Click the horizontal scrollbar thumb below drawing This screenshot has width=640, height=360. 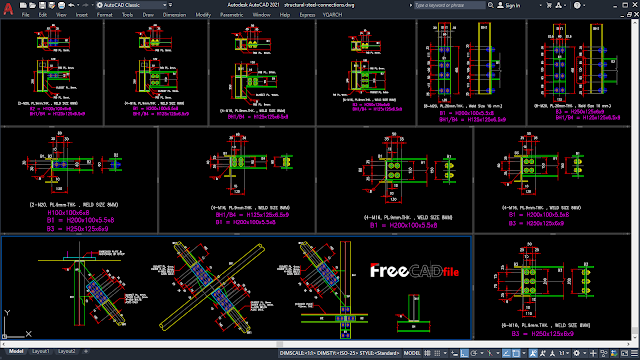pyautogui.click(x=280, y=344)
